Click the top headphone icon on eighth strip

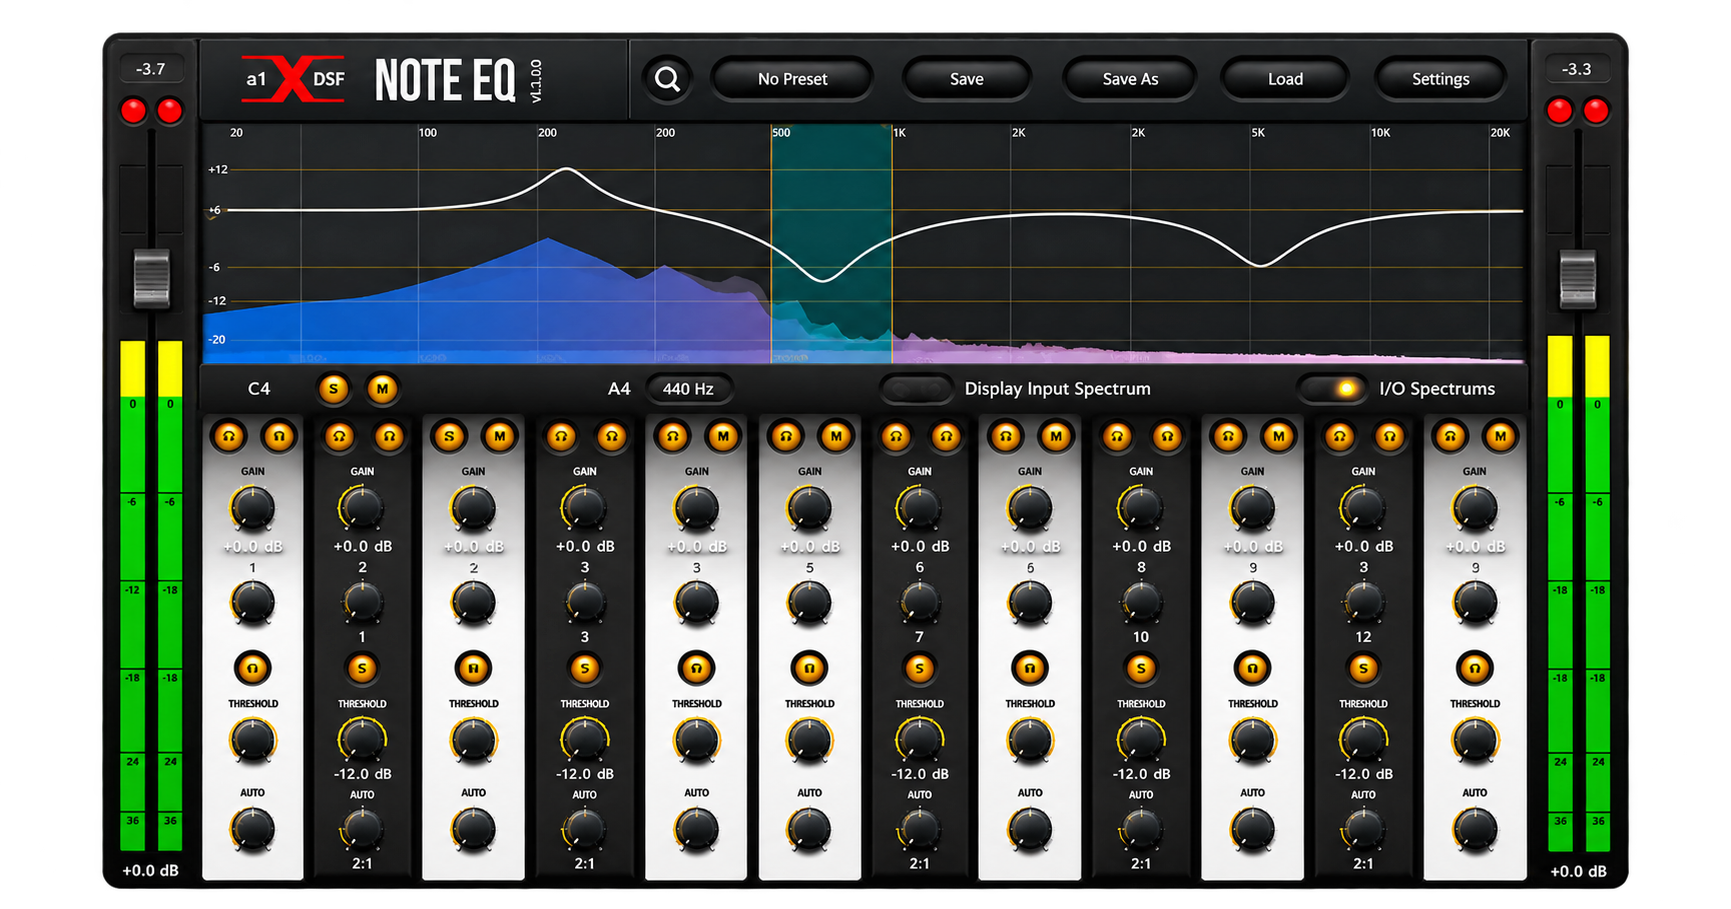point(1006,436)
